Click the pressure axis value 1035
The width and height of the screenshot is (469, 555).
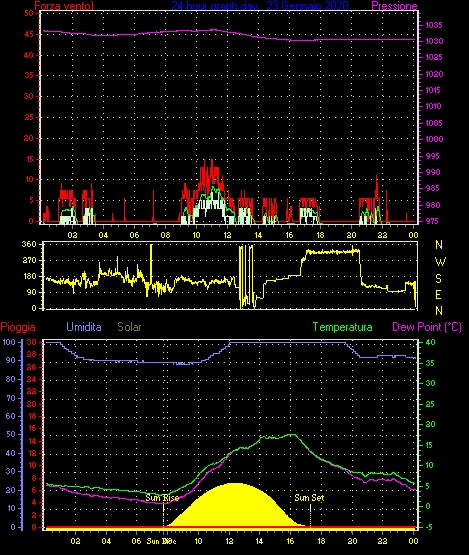pyautogui.click(x=434, y=25)
